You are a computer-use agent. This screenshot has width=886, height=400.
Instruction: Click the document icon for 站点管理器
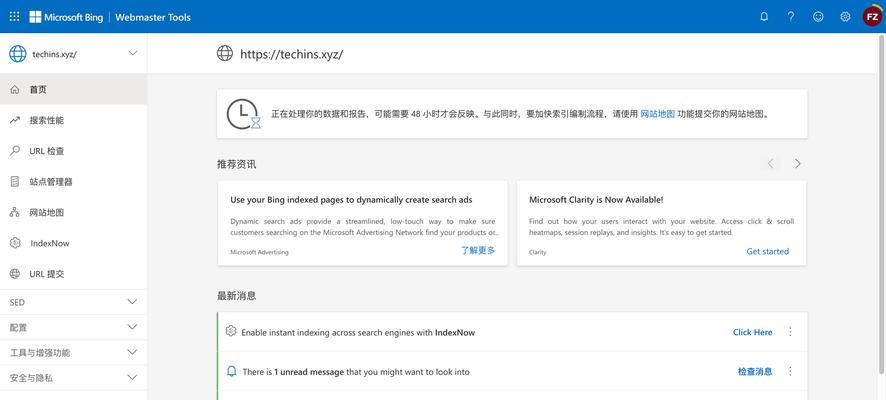[x=15, y=182]
